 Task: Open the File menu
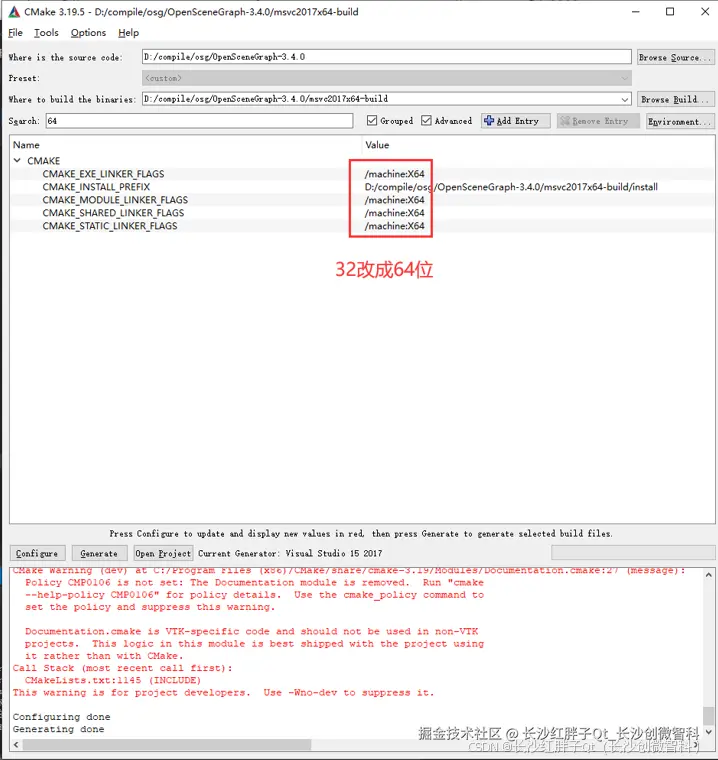click(x=16, y=32)
